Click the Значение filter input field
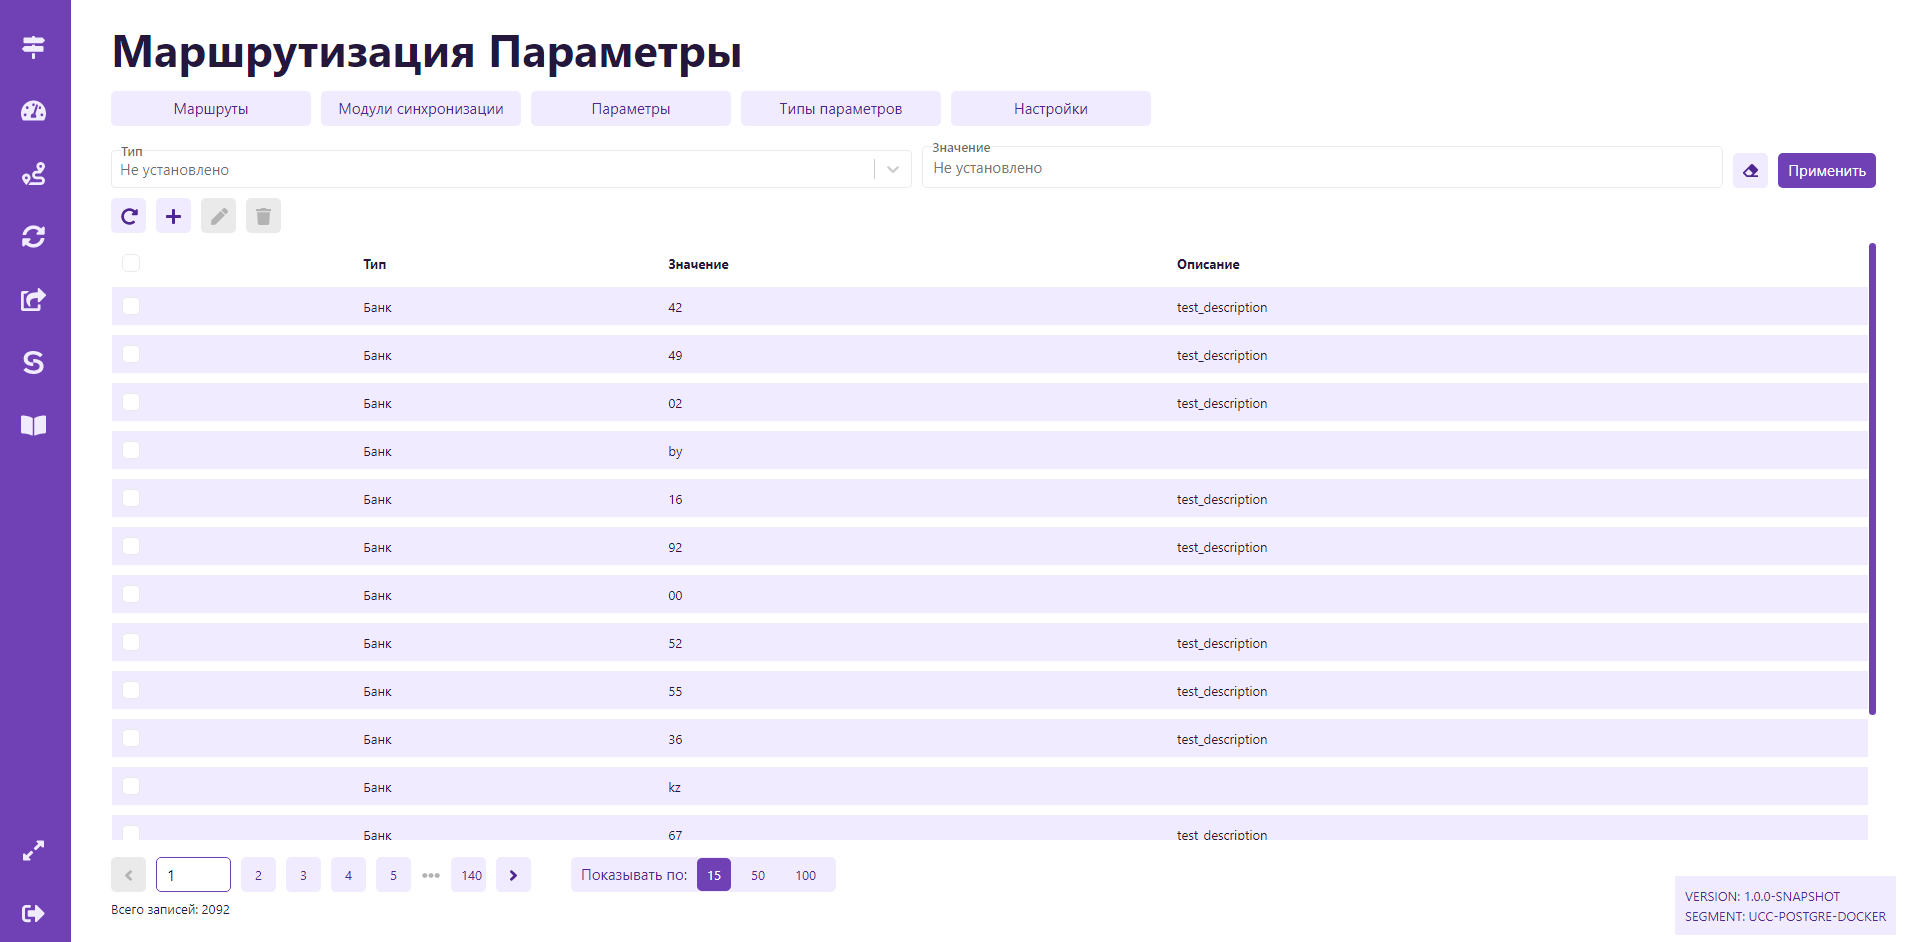 [1320, 168]
